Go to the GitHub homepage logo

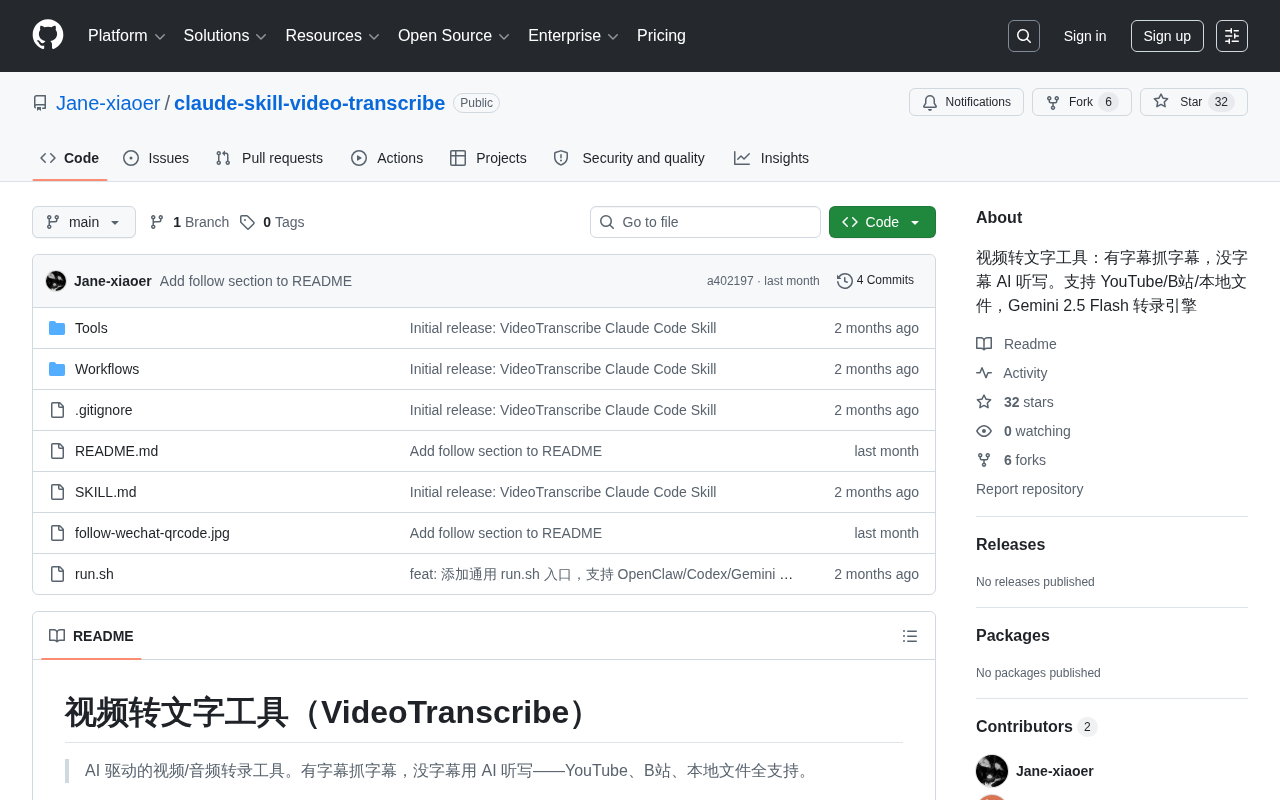[x=48, y=35]
